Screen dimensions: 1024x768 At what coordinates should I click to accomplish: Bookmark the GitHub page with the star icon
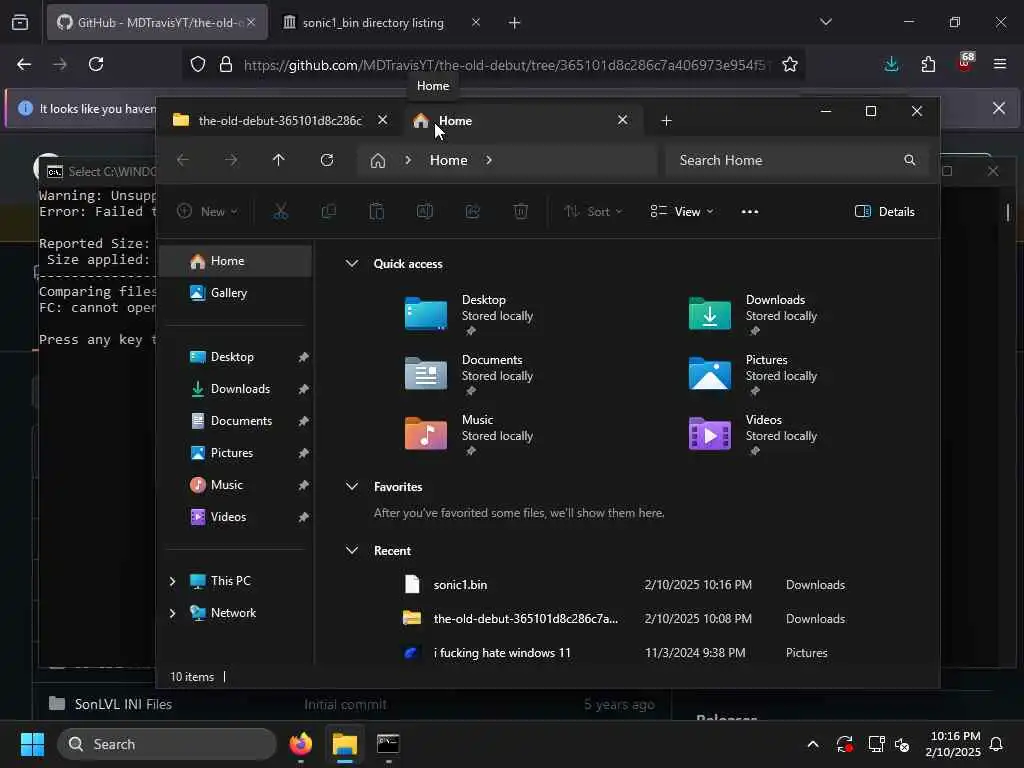coord(790,64)
